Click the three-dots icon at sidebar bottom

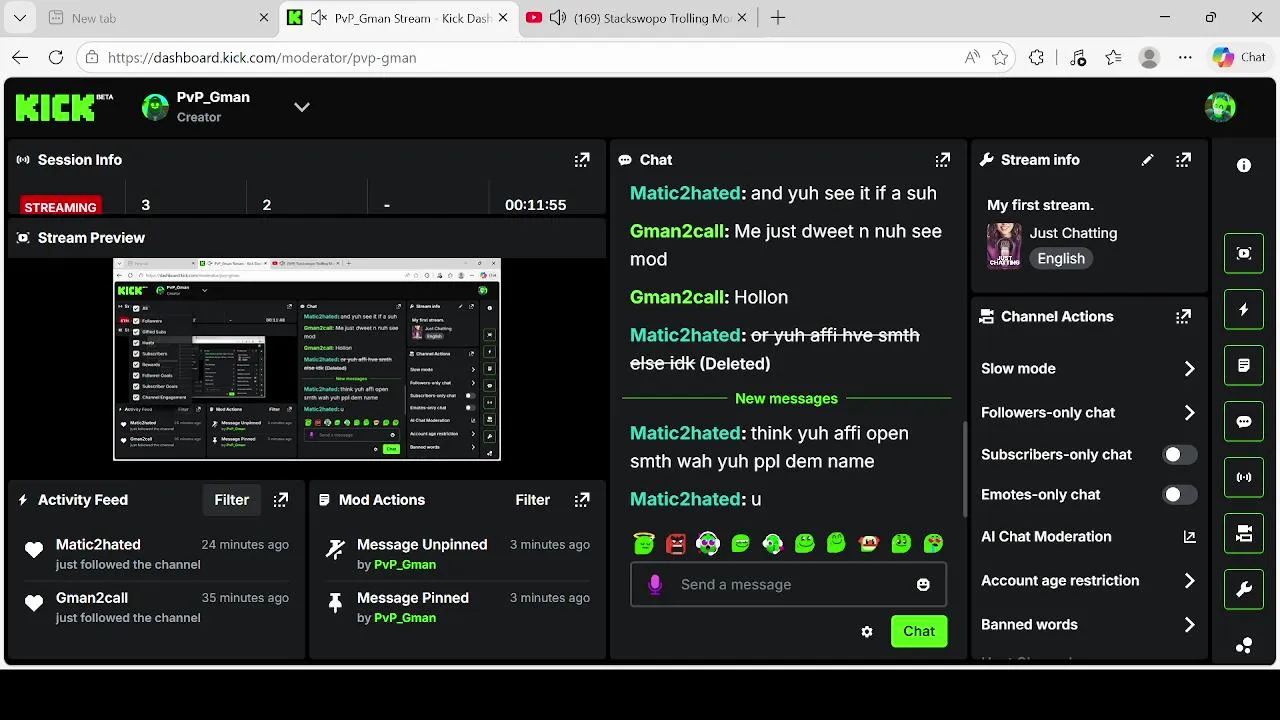(1244, 645)
